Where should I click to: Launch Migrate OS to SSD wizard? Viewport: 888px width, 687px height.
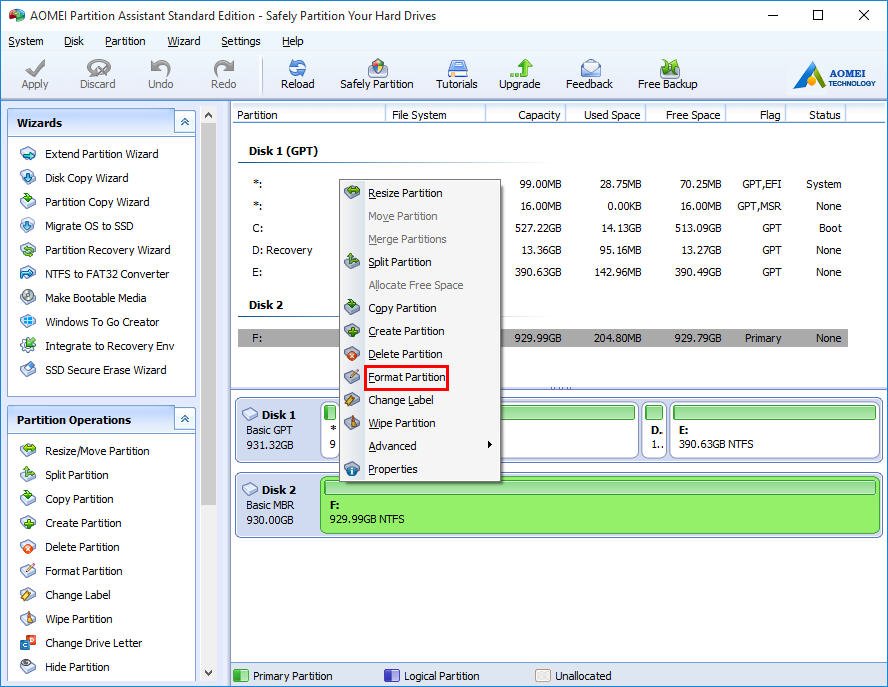[76, 226]
